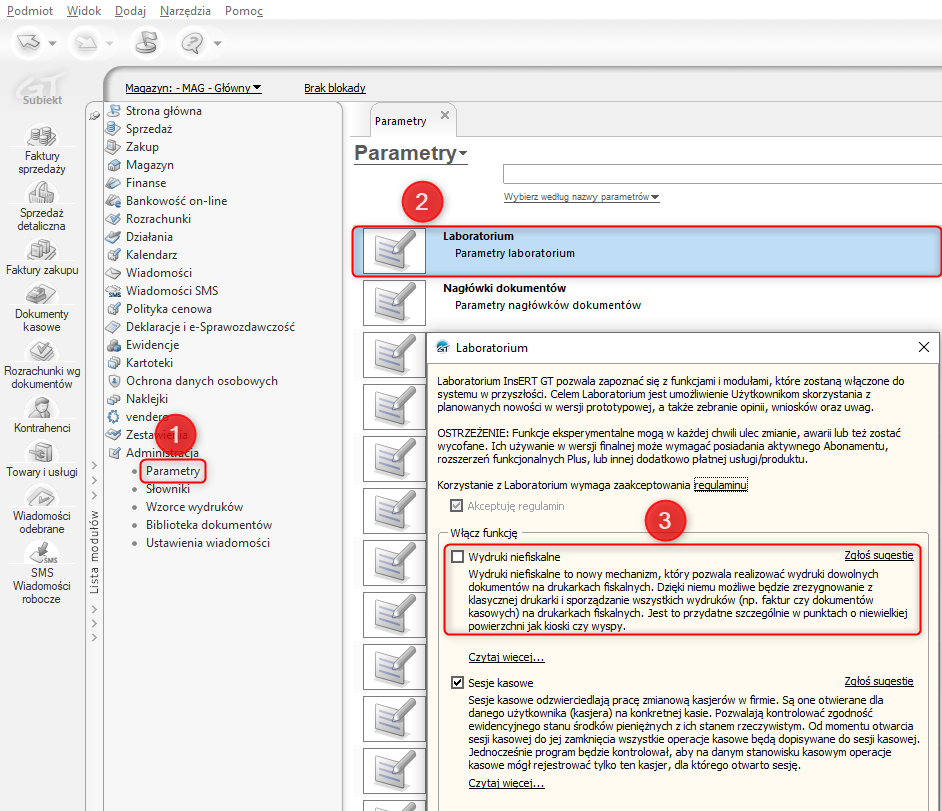Open the Polityka cenowa module
Viewport: 942px width, 811px height.
click(169, 309)
